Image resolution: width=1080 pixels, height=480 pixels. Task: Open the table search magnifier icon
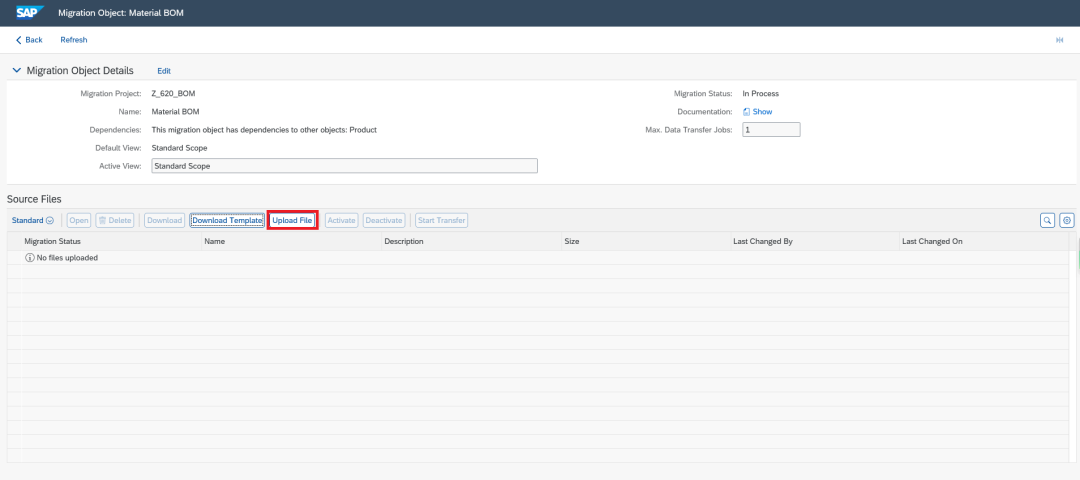[1047, 220]
